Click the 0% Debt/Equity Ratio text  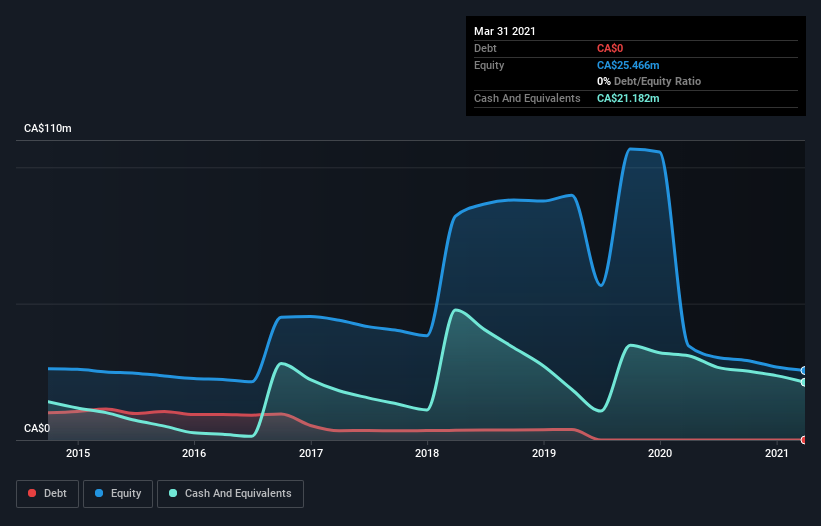pos(649,81)
